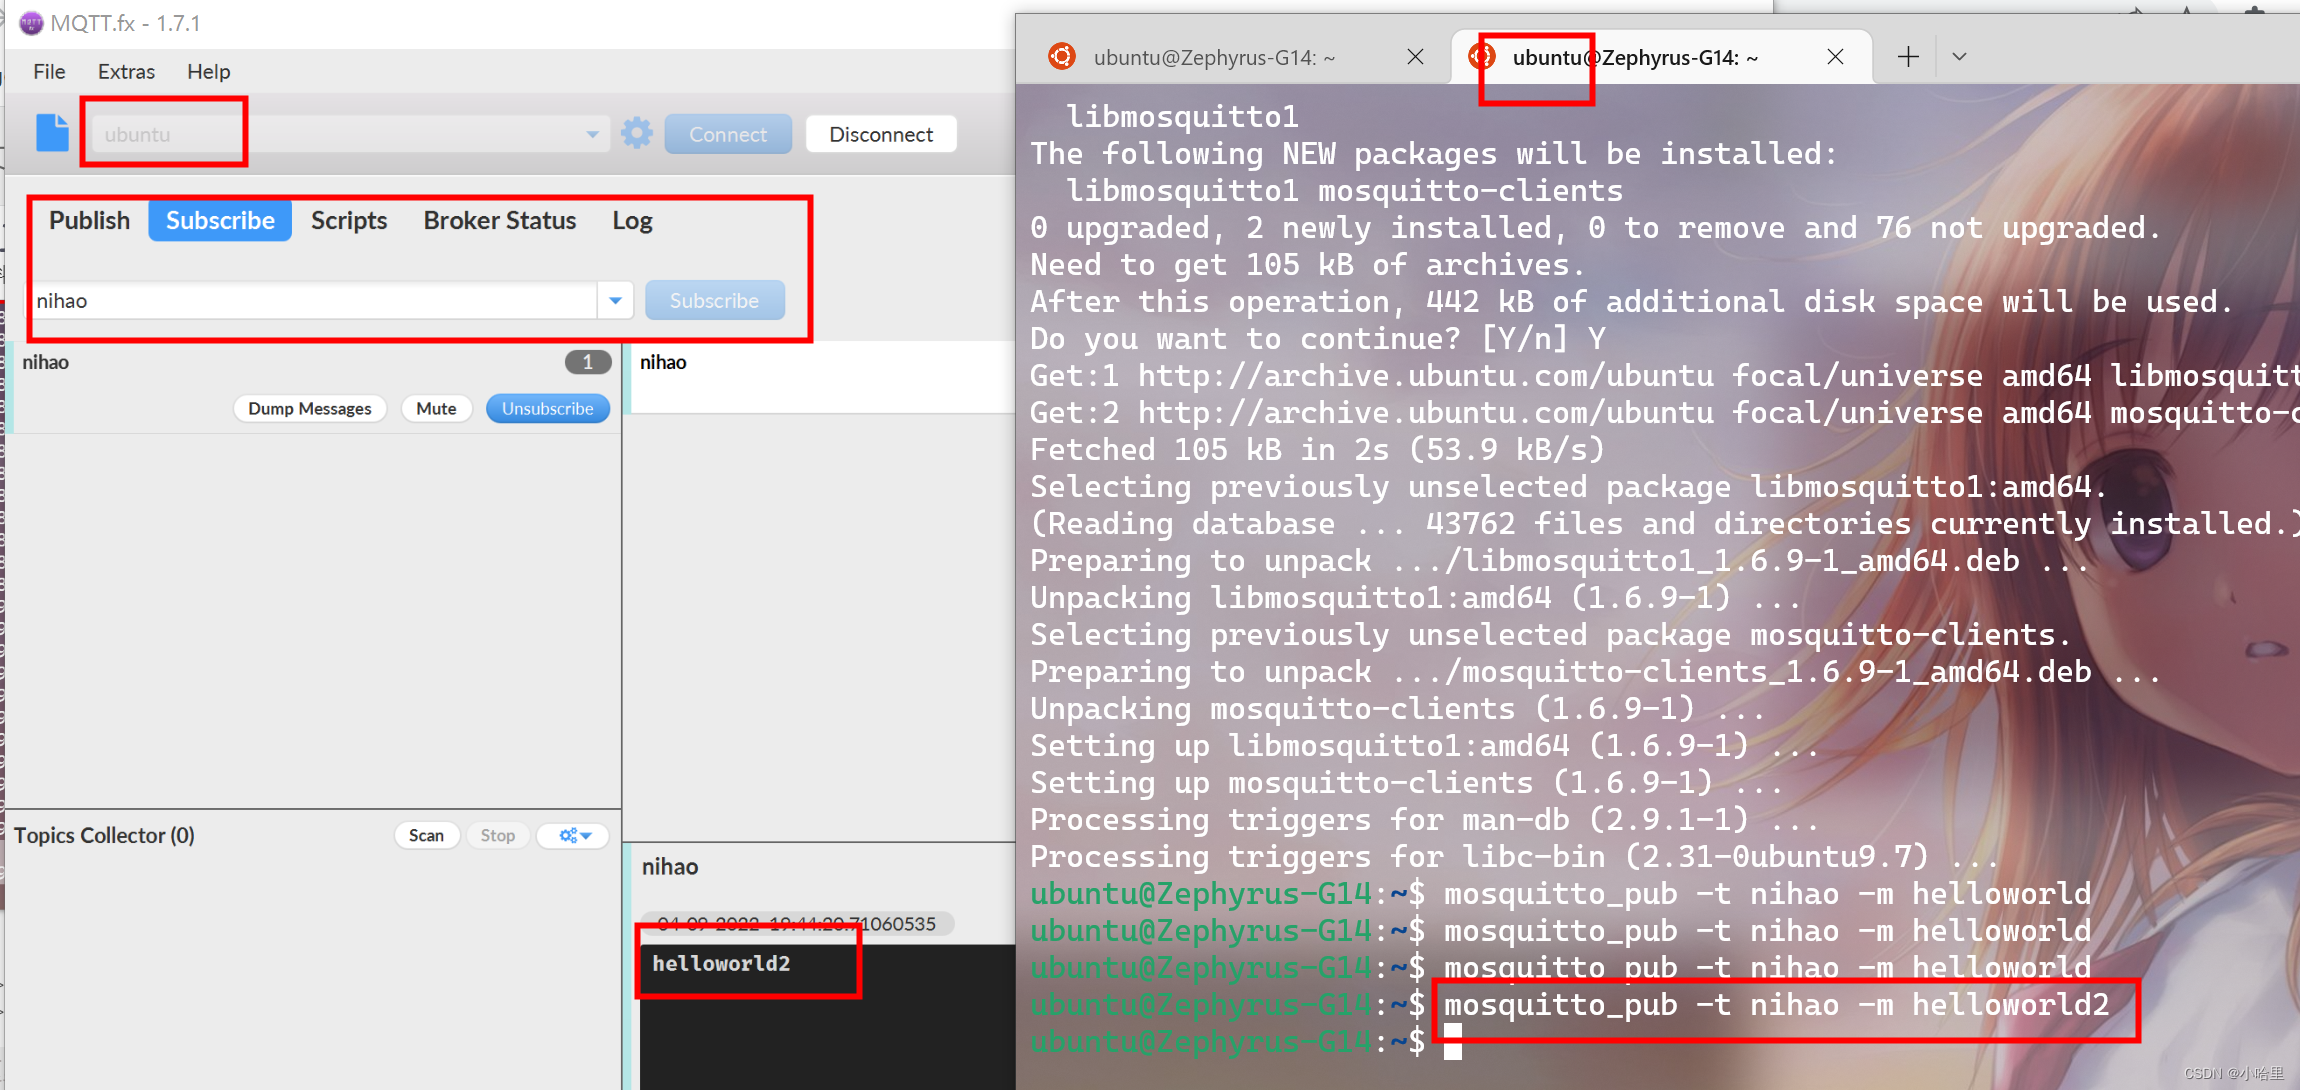Unsubscribe from the nihao topic
2300x1090 pixels.
pos(547,408)
